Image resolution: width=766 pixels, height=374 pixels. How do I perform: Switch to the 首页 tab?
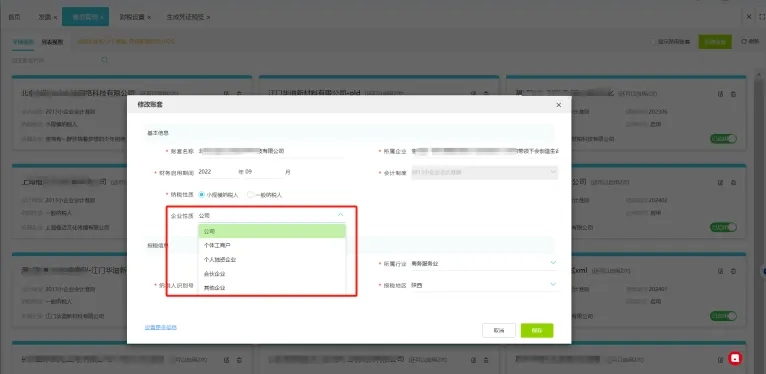15,17
